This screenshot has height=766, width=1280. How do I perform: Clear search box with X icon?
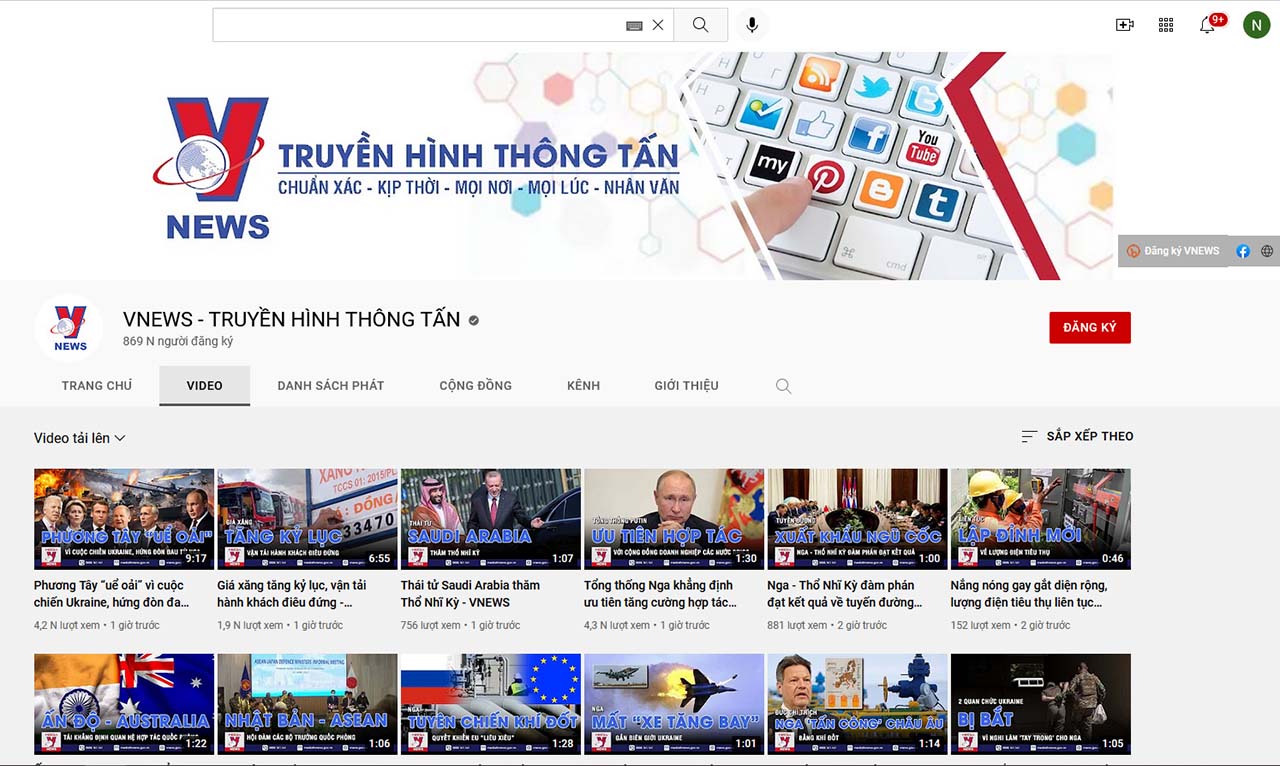[658, 25]
